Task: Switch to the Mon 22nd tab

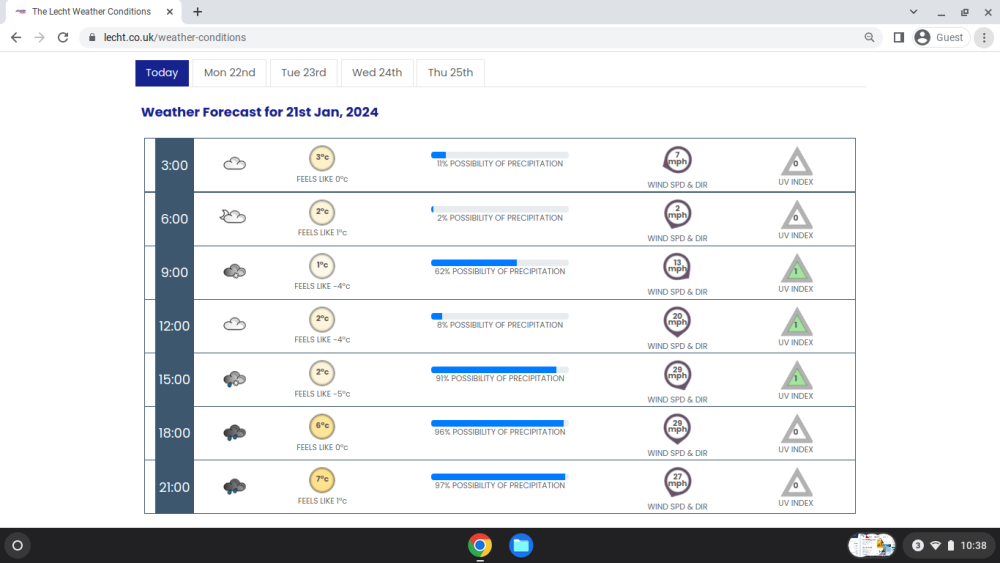Action: 230,73
